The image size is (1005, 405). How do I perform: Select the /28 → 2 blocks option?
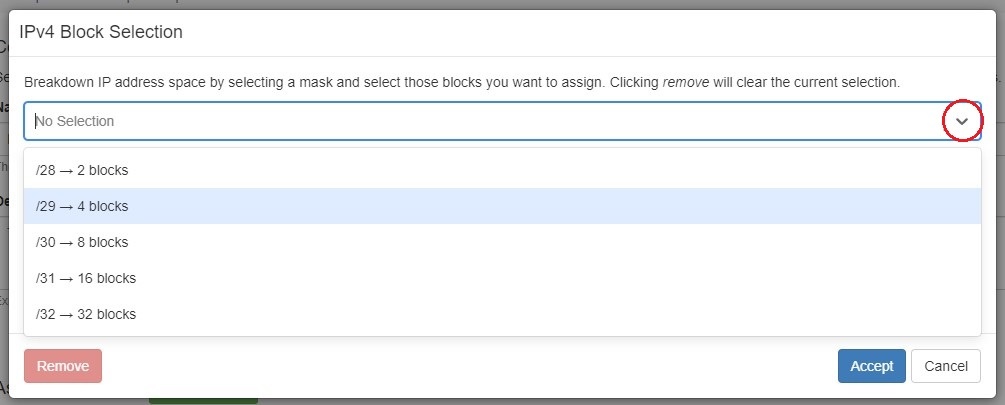pos(82,170)
